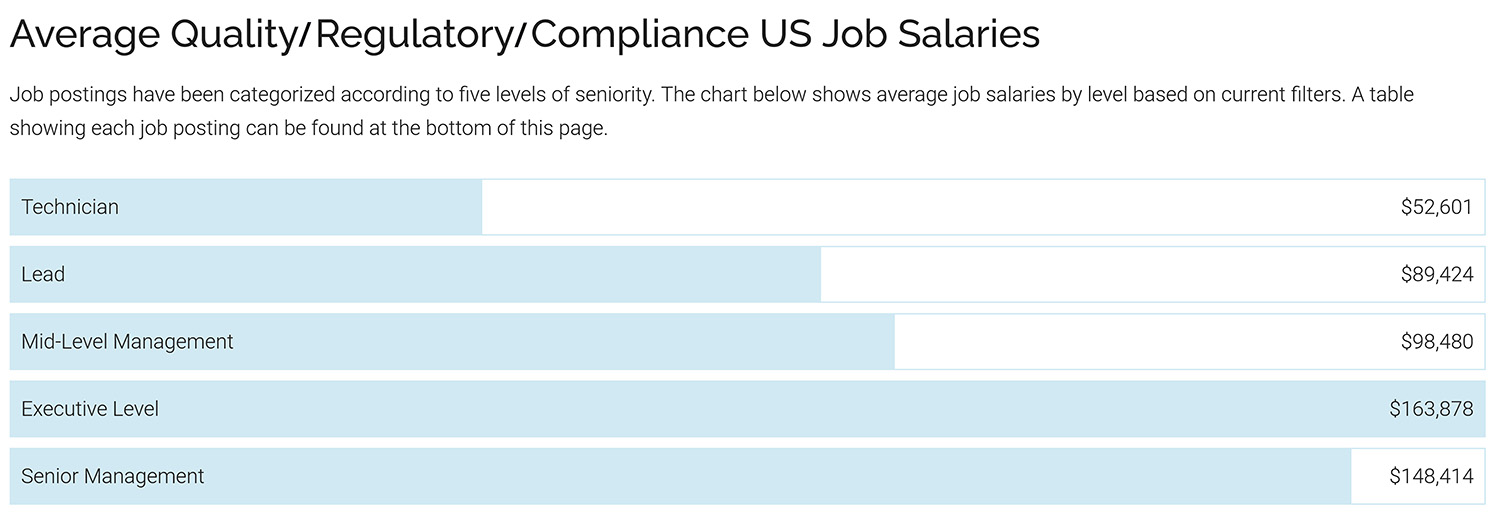Click the middle of Senior Management's blue fill
This screenshot has width=1499, height=524.
[680, 477]
